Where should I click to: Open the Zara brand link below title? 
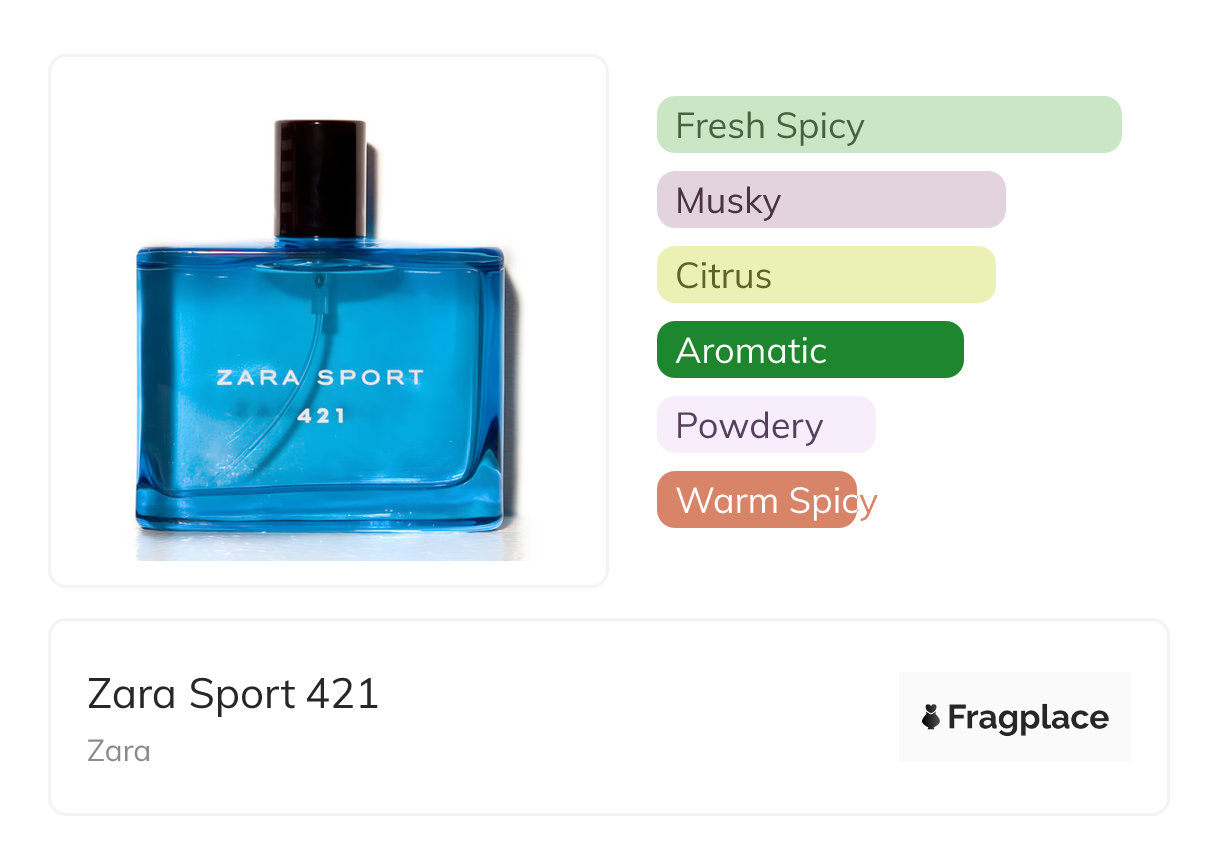pyautogui.click(x=119, y=750)
